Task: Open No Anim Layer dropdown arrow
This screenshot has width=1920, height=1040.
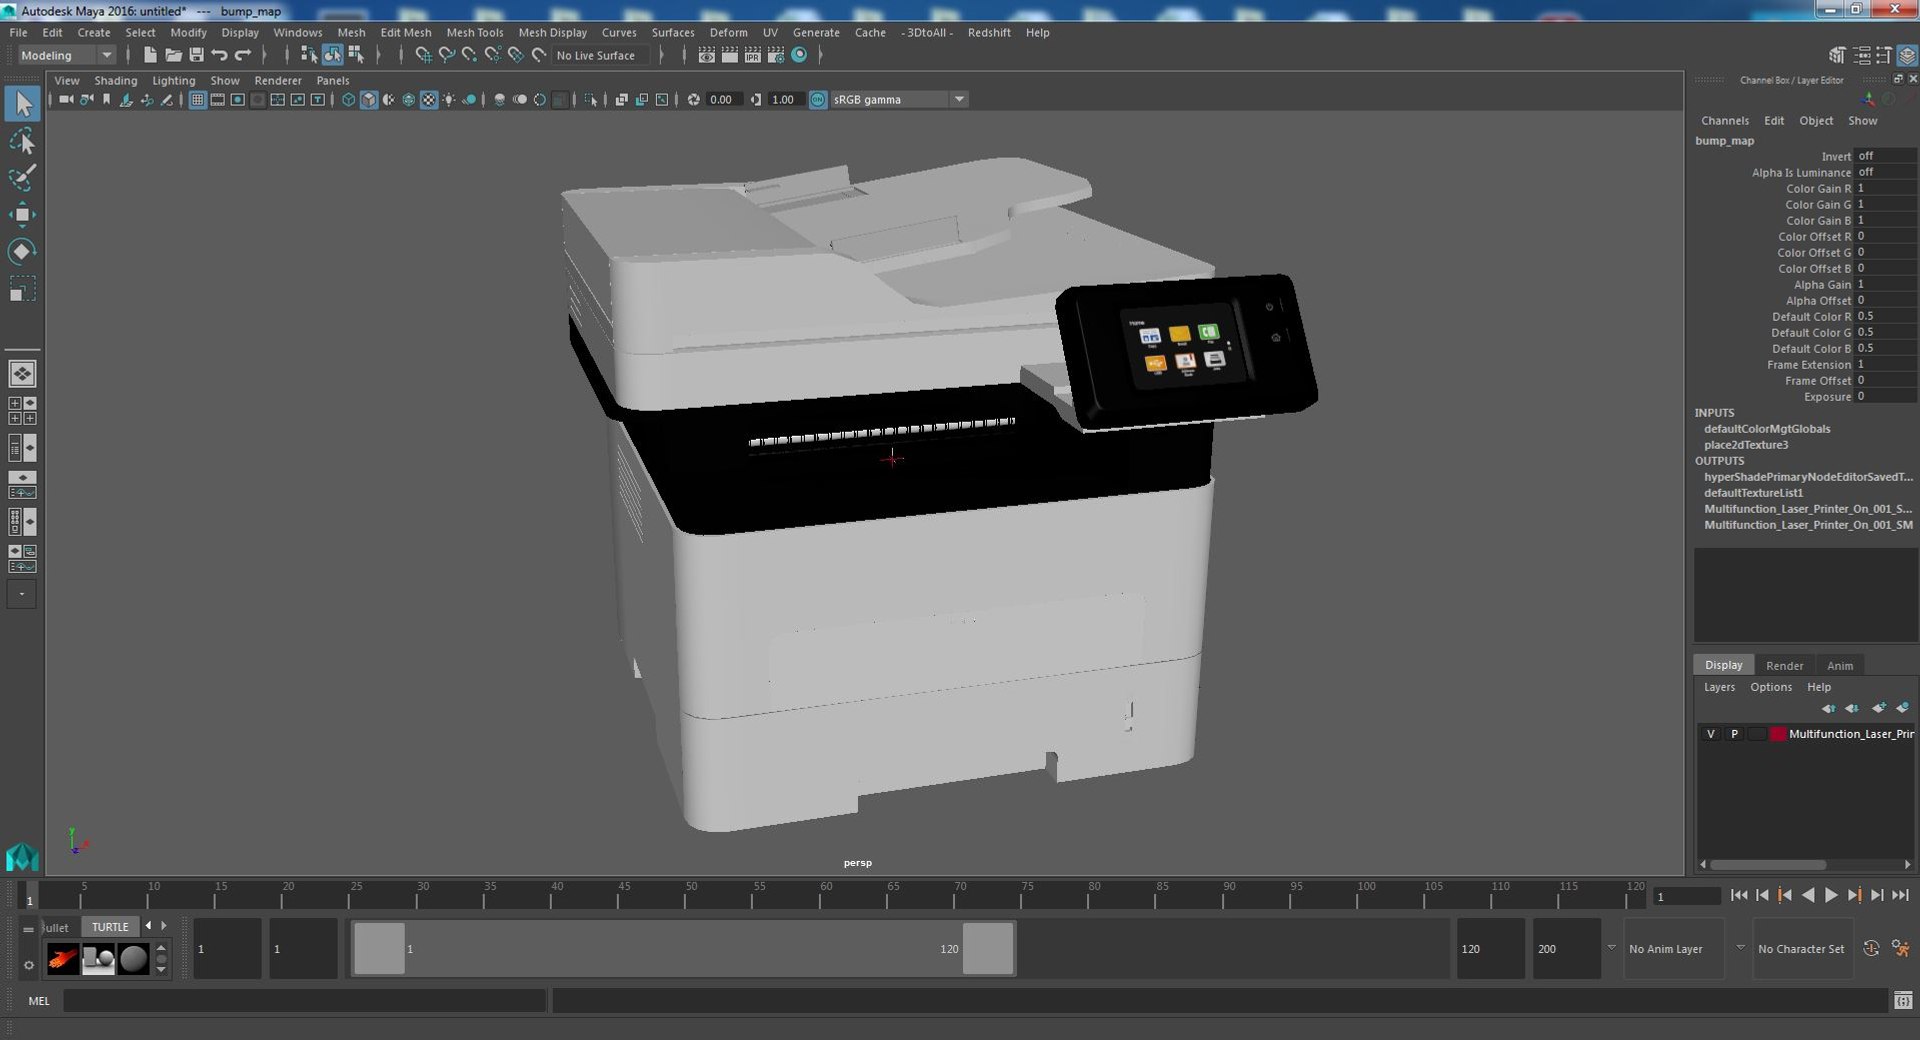Action: point(1611,948)
